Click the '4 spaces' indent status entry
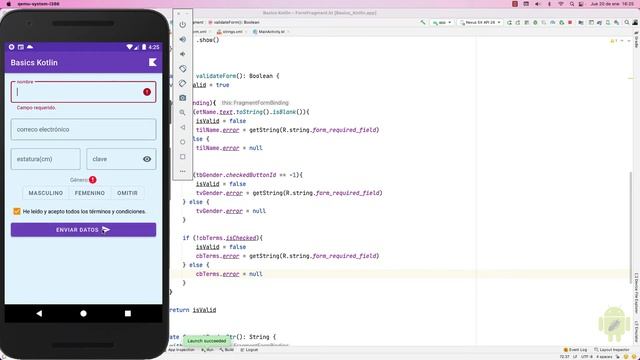This screenshot has width=640, height=360. coord(604,357)
